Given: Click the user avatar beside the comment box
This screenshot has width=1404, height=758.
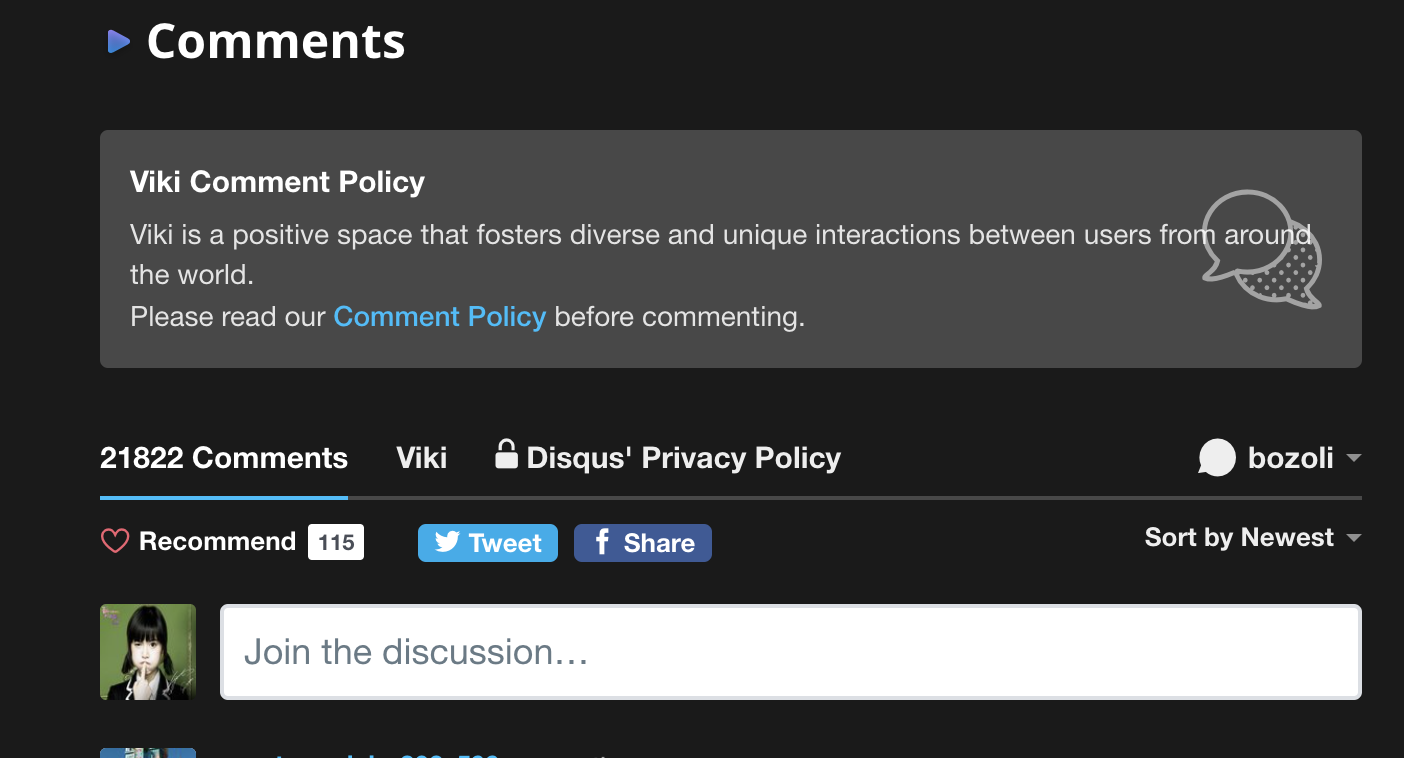Looking at the screenshot, I should [148, 652].
